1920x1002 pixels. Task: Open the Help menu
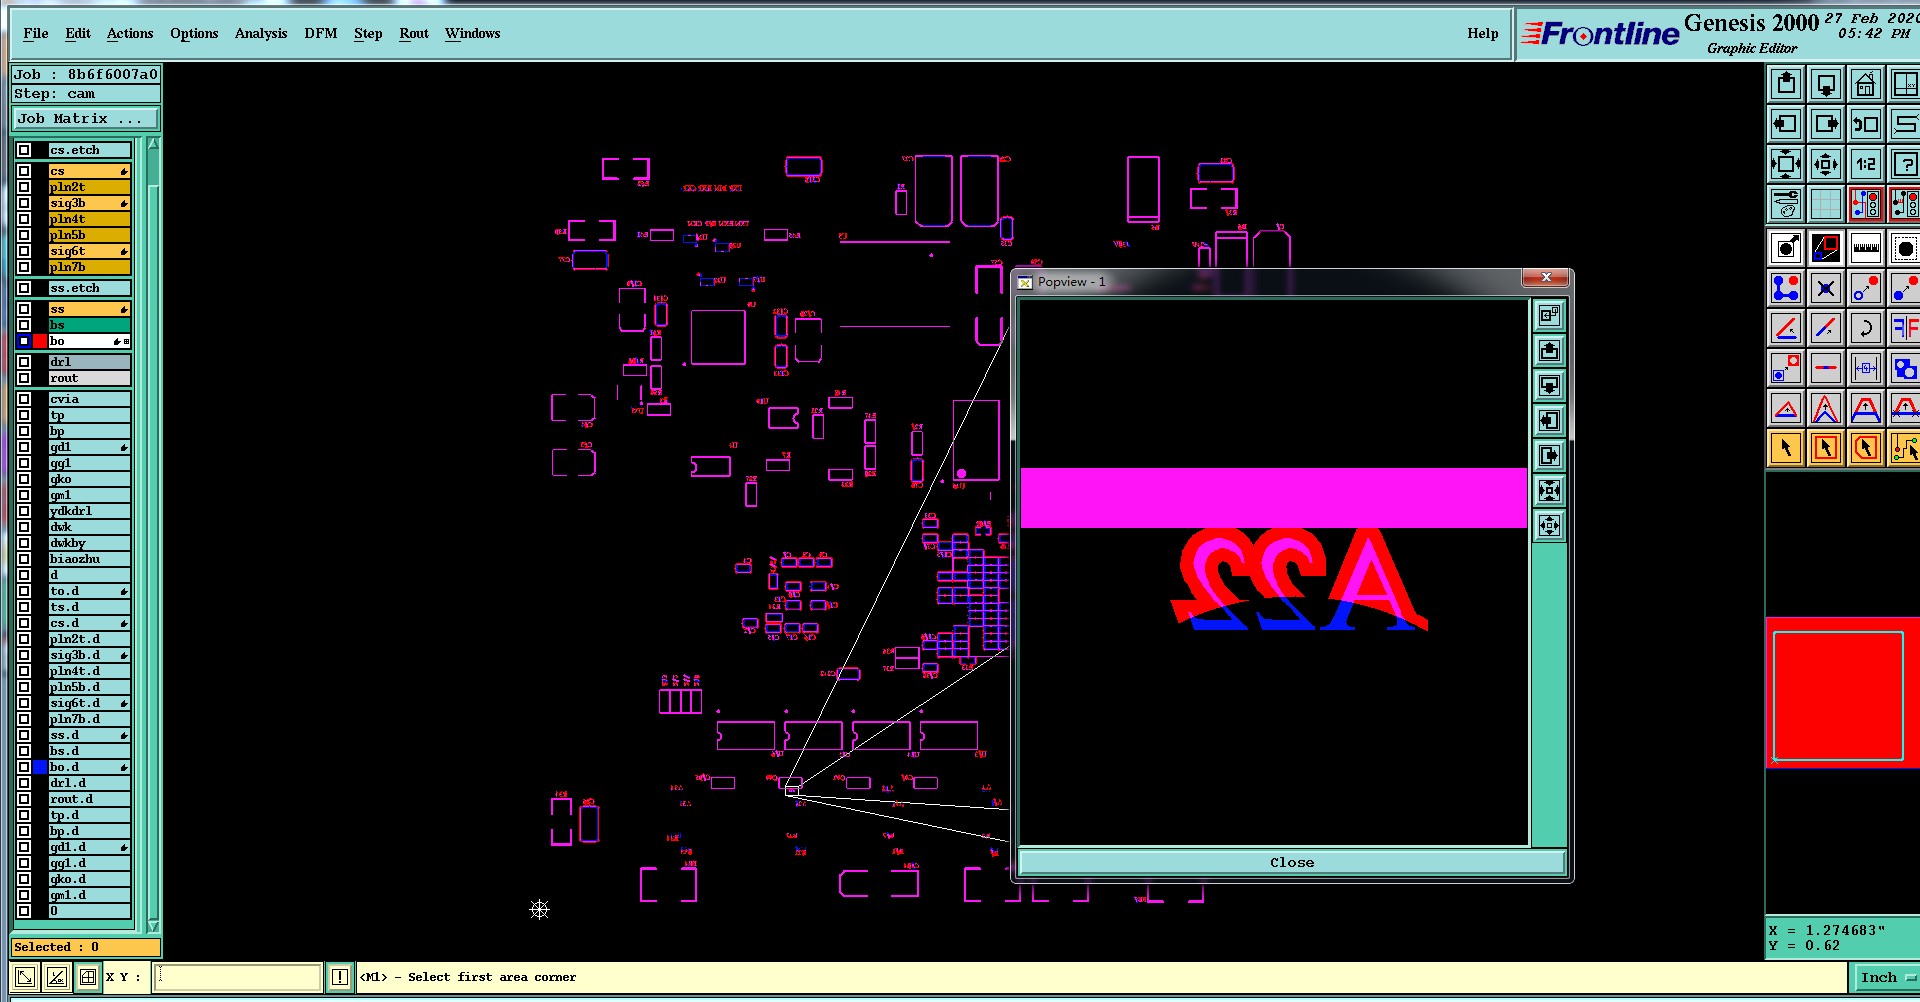pyautogui.click(x=1483, y=33)
